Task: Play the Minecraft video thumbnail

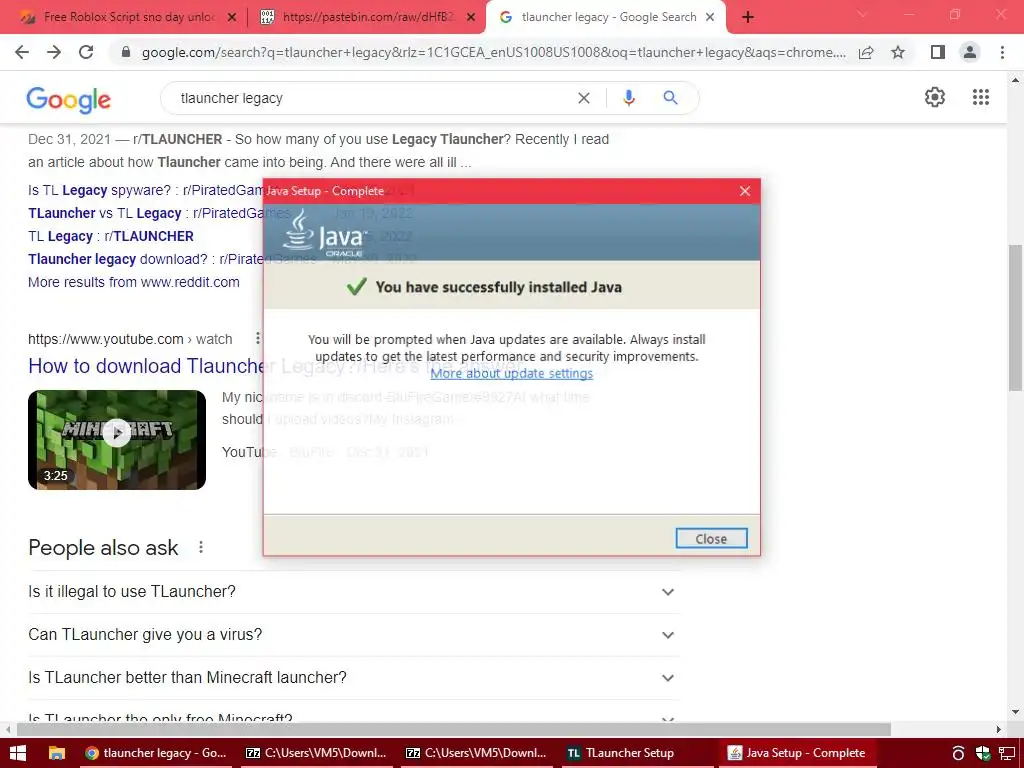Action: (117, 440)
